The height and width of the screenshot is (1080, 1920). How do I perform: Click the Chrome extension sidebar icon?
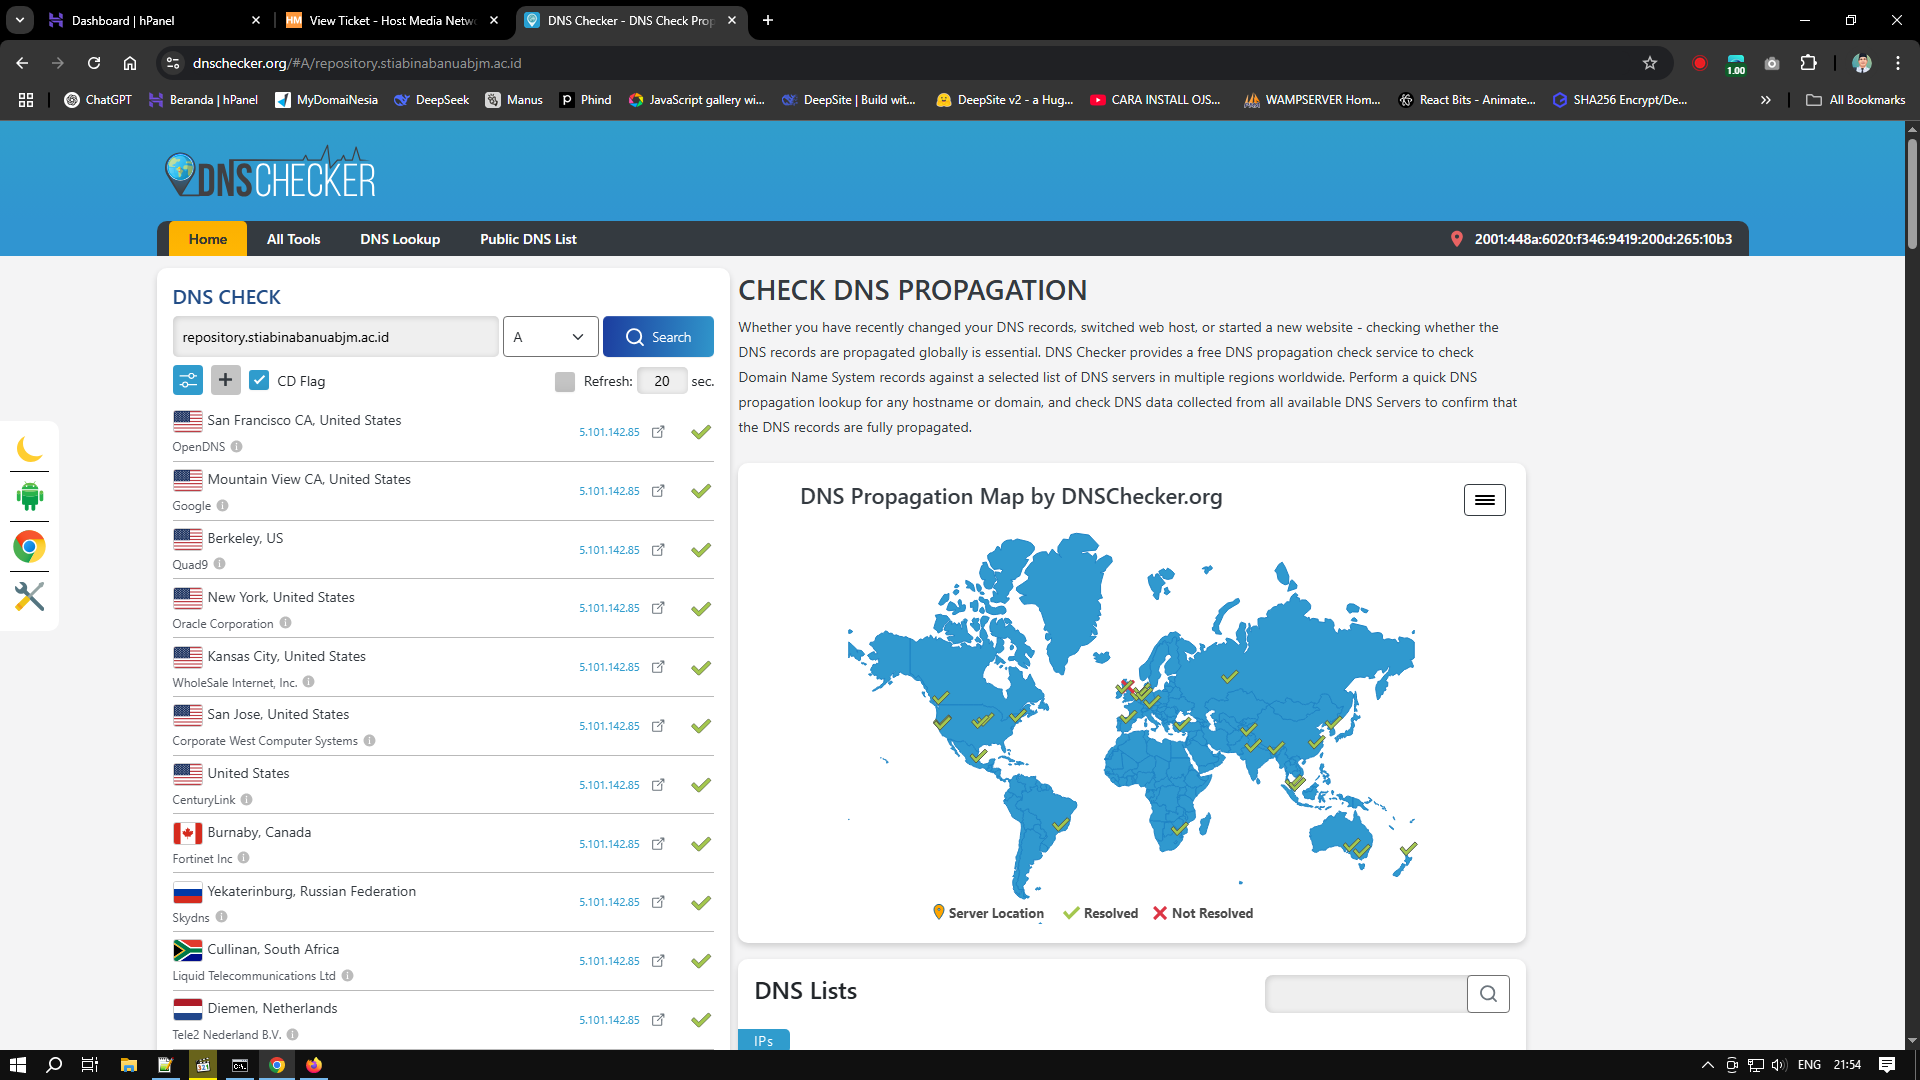pos(29,547)
